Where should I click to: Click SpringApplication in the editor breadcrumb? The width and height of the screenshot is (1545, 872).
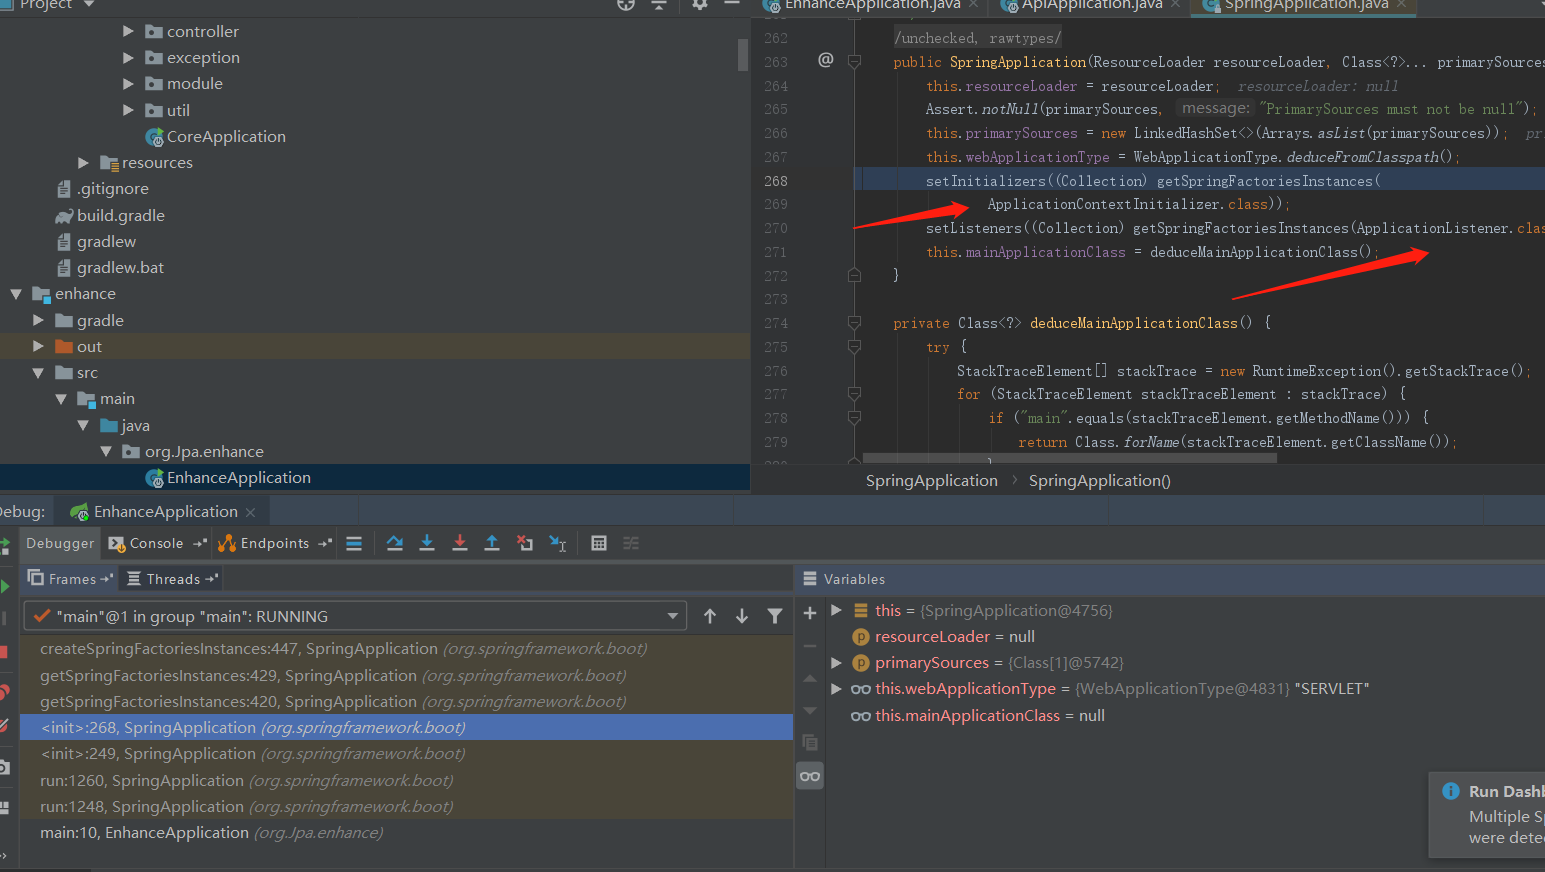coord(931,481)
